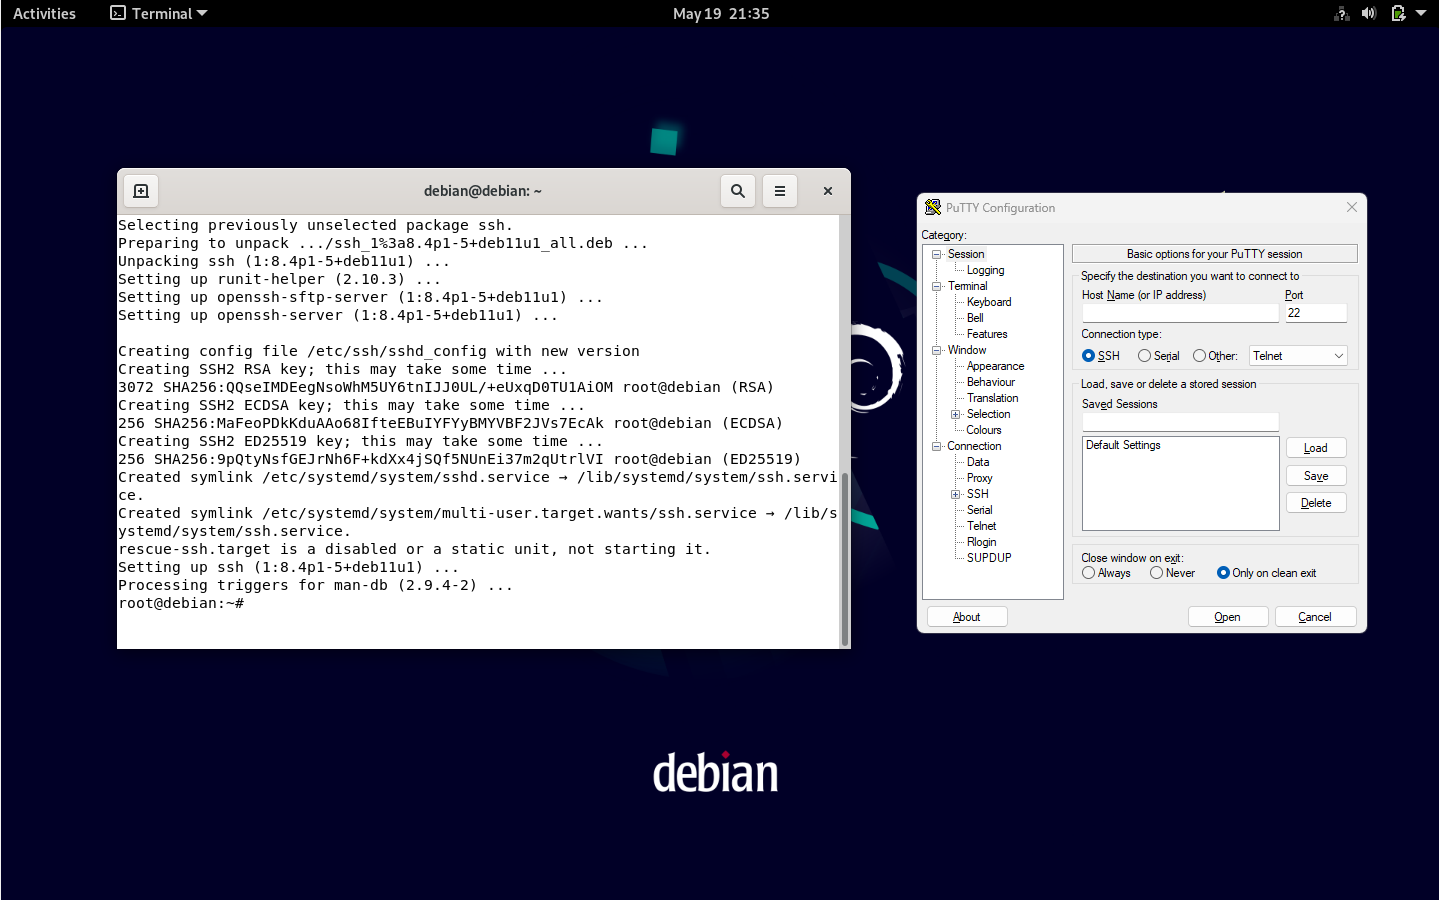Select Features category
Viewport: 1439px width, 900px height.
click(x=987, y=334)
